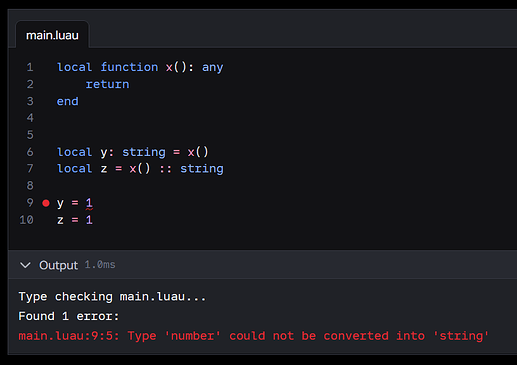Click 'string' annotation on line 6

[x=144, y=152]
